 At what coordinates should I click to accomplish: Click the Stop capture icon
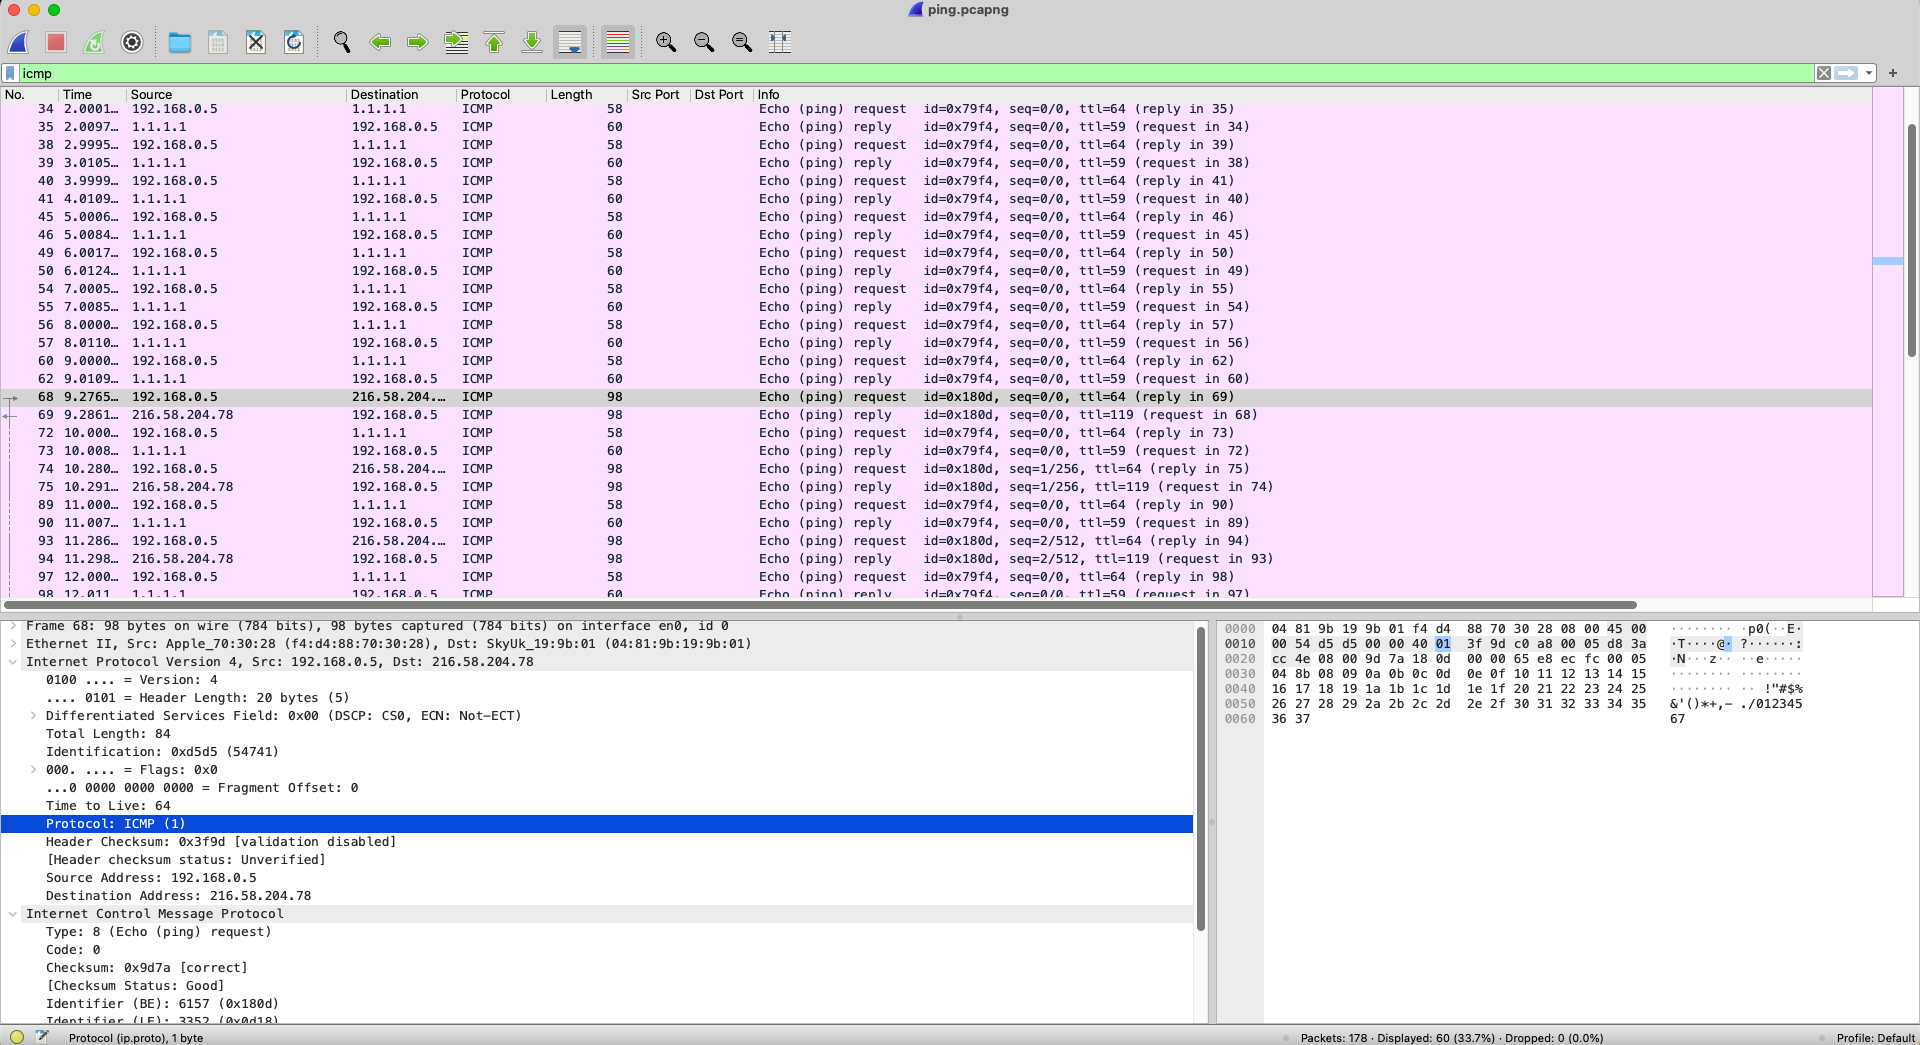56,42
